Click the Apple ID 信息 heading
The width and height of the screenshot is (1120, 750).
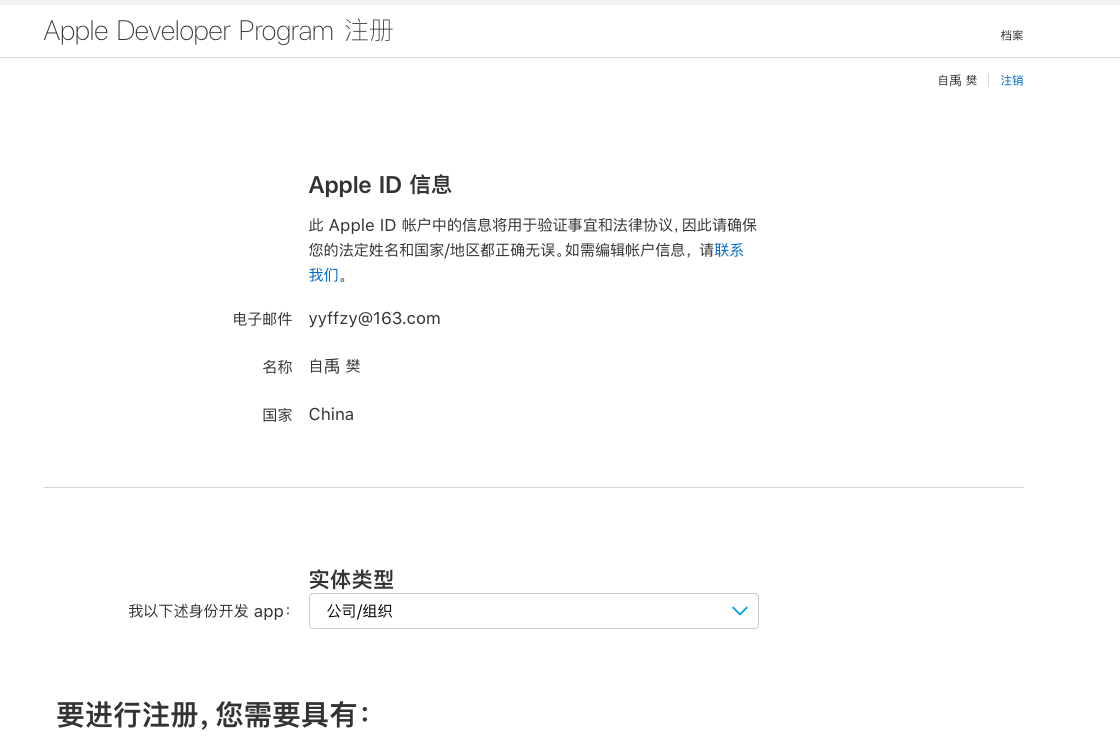380,185
